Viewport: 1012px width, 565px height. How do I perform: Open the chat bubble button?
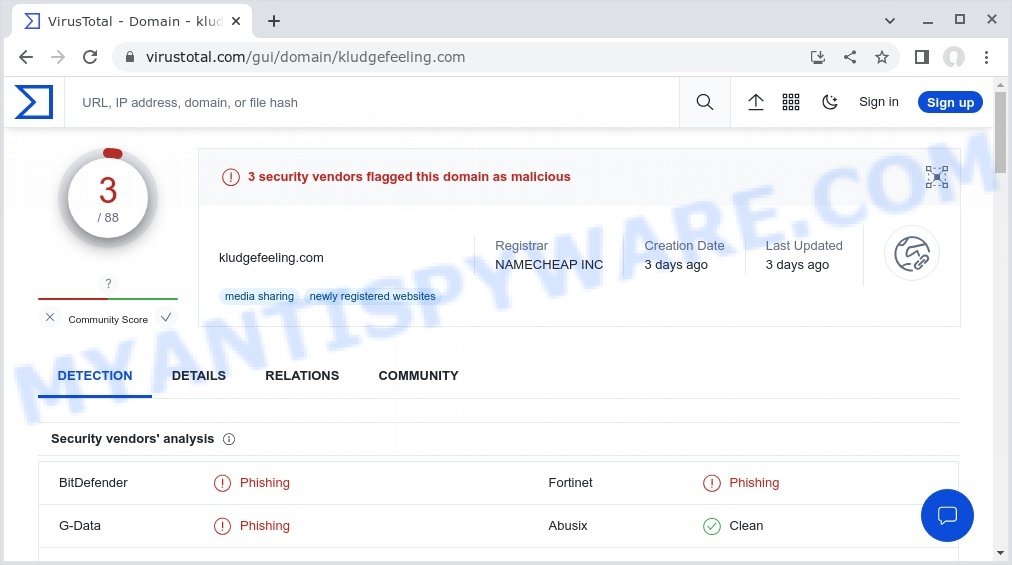tap(947, 515)
